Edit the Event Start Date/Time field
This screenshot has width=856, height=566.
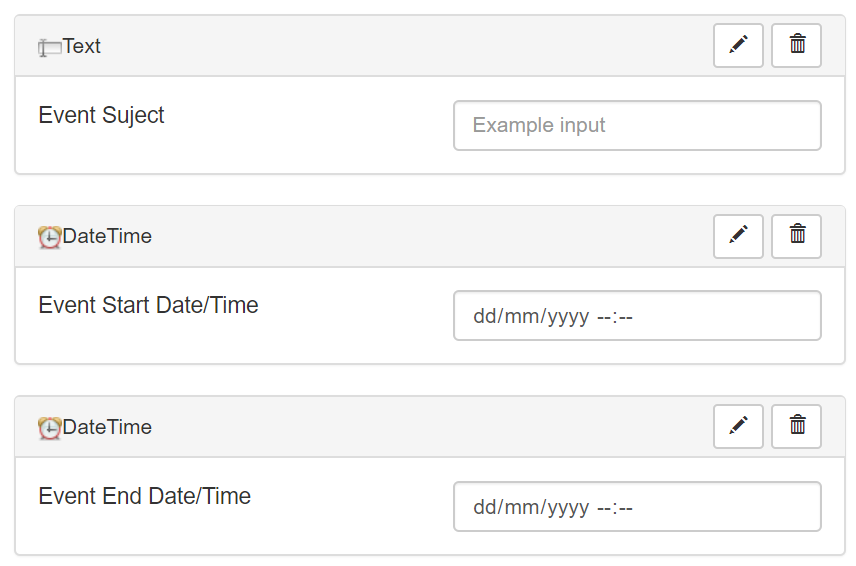coord(738,235)
